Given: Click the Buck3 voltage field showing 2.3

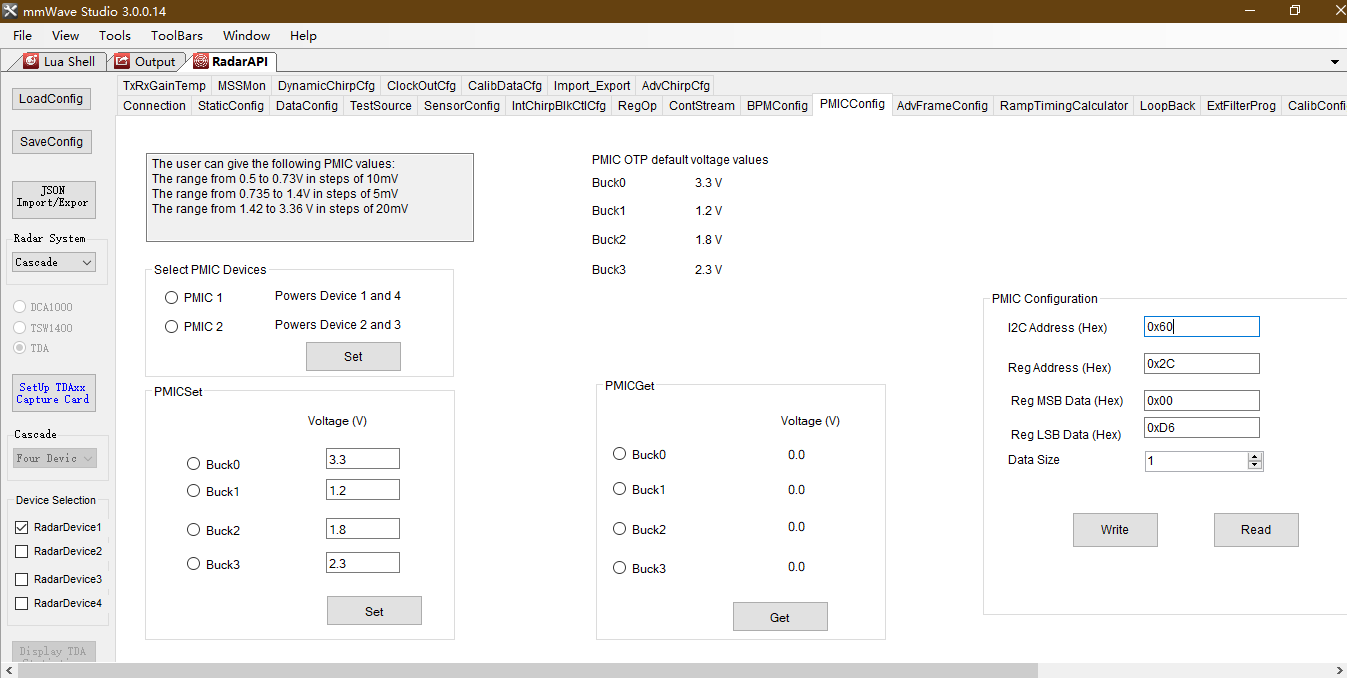Looking at the screenshot, I should (x=363, y=563).
